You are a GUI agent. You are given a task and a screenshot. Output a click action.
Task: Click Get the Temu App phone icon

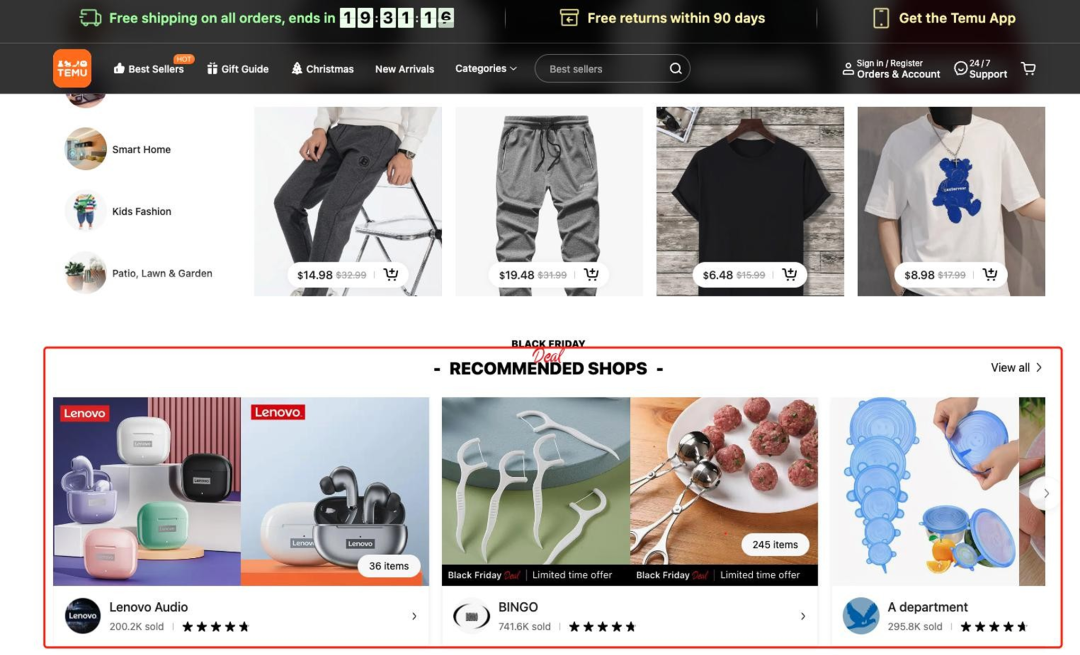click(x=881, y=18)
